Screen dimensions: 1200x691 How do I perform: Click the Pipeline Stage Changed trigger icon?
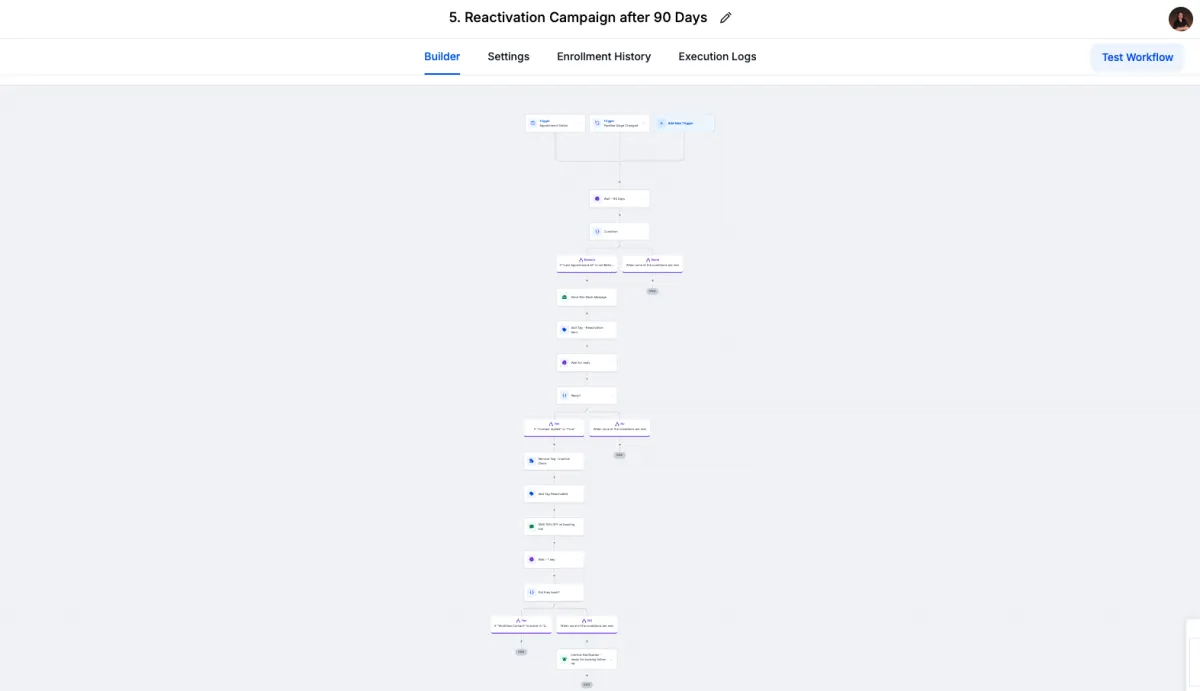pos(597,123)
